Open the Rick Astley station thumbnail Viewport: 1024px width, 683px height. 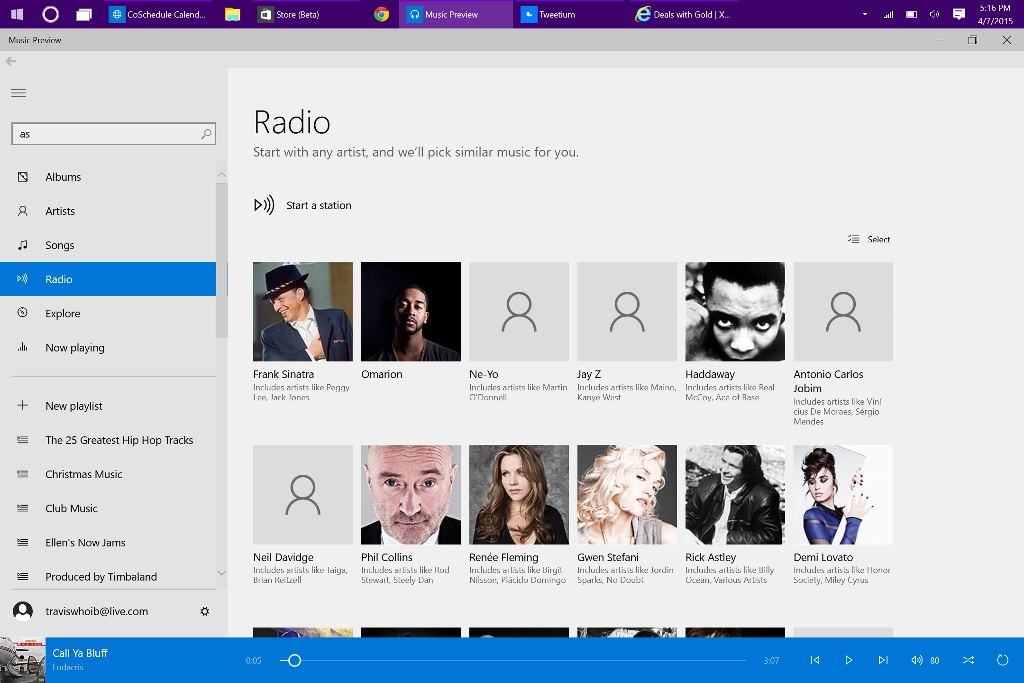[735, 495]
